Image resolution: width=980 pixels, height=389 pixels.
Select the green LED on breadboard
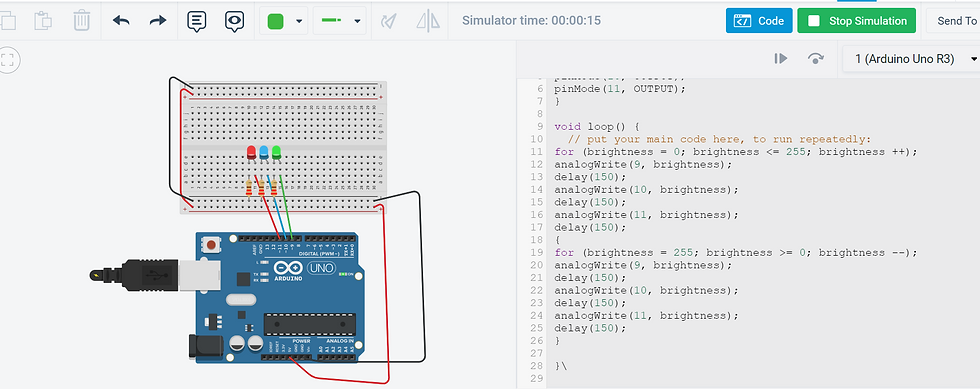[x=276, y=152]
